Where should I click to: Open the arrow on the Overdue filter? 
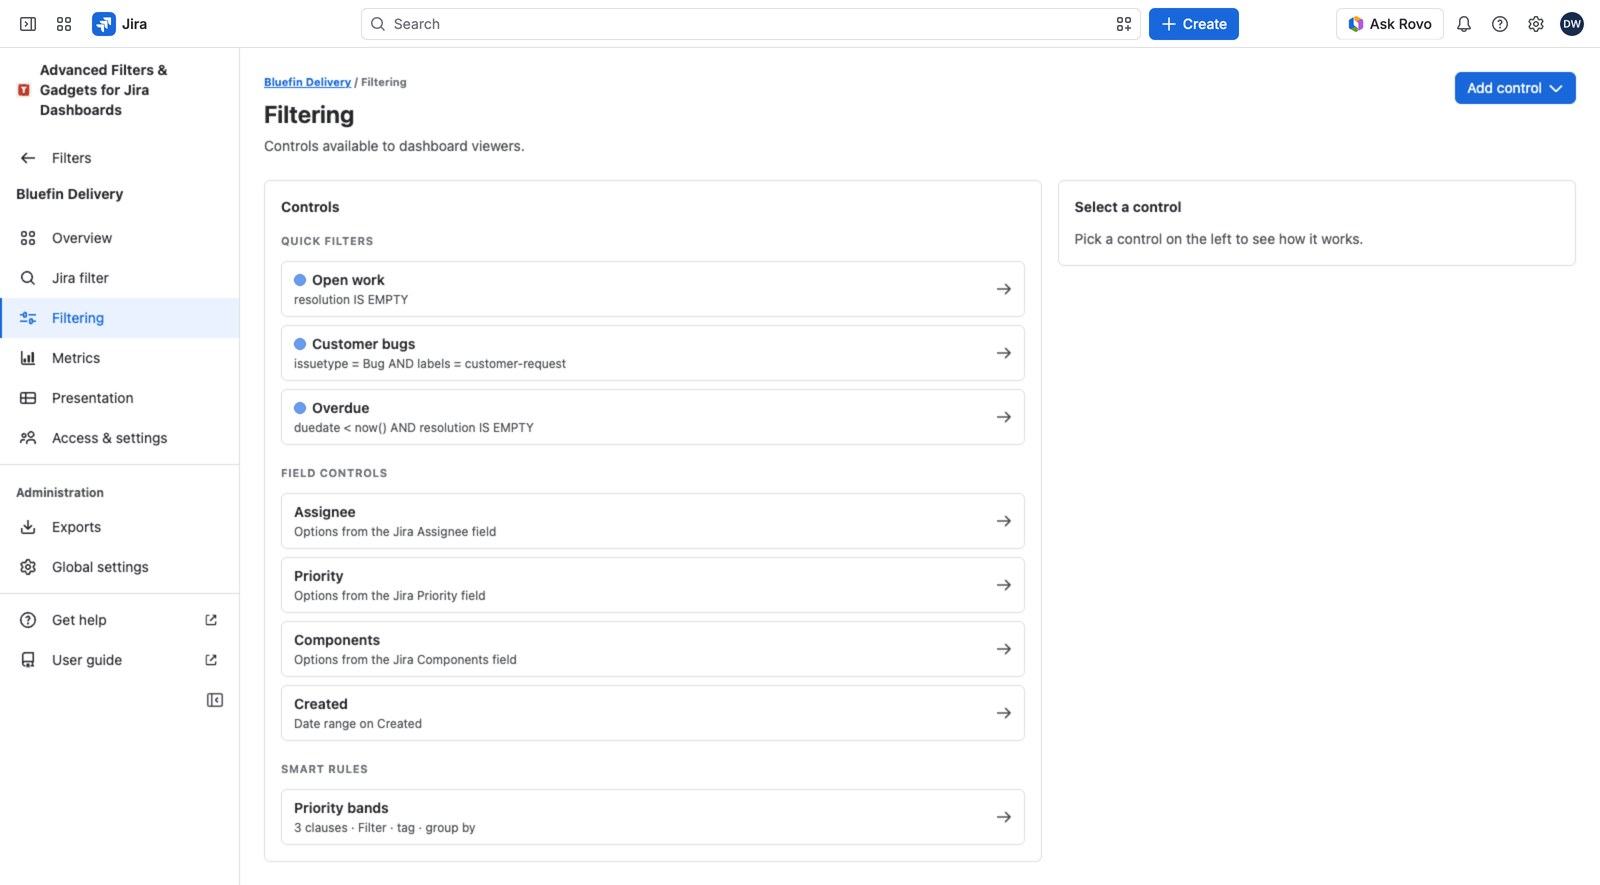point(1004,417)
